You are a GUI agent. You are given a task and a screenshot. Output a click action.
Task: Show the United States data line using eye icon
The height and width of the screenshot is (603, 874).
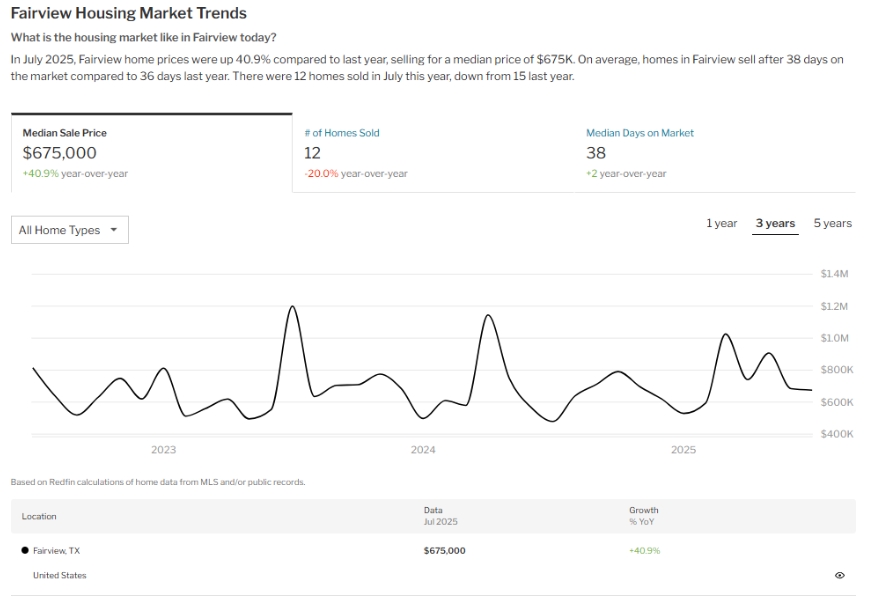[839, 575]
